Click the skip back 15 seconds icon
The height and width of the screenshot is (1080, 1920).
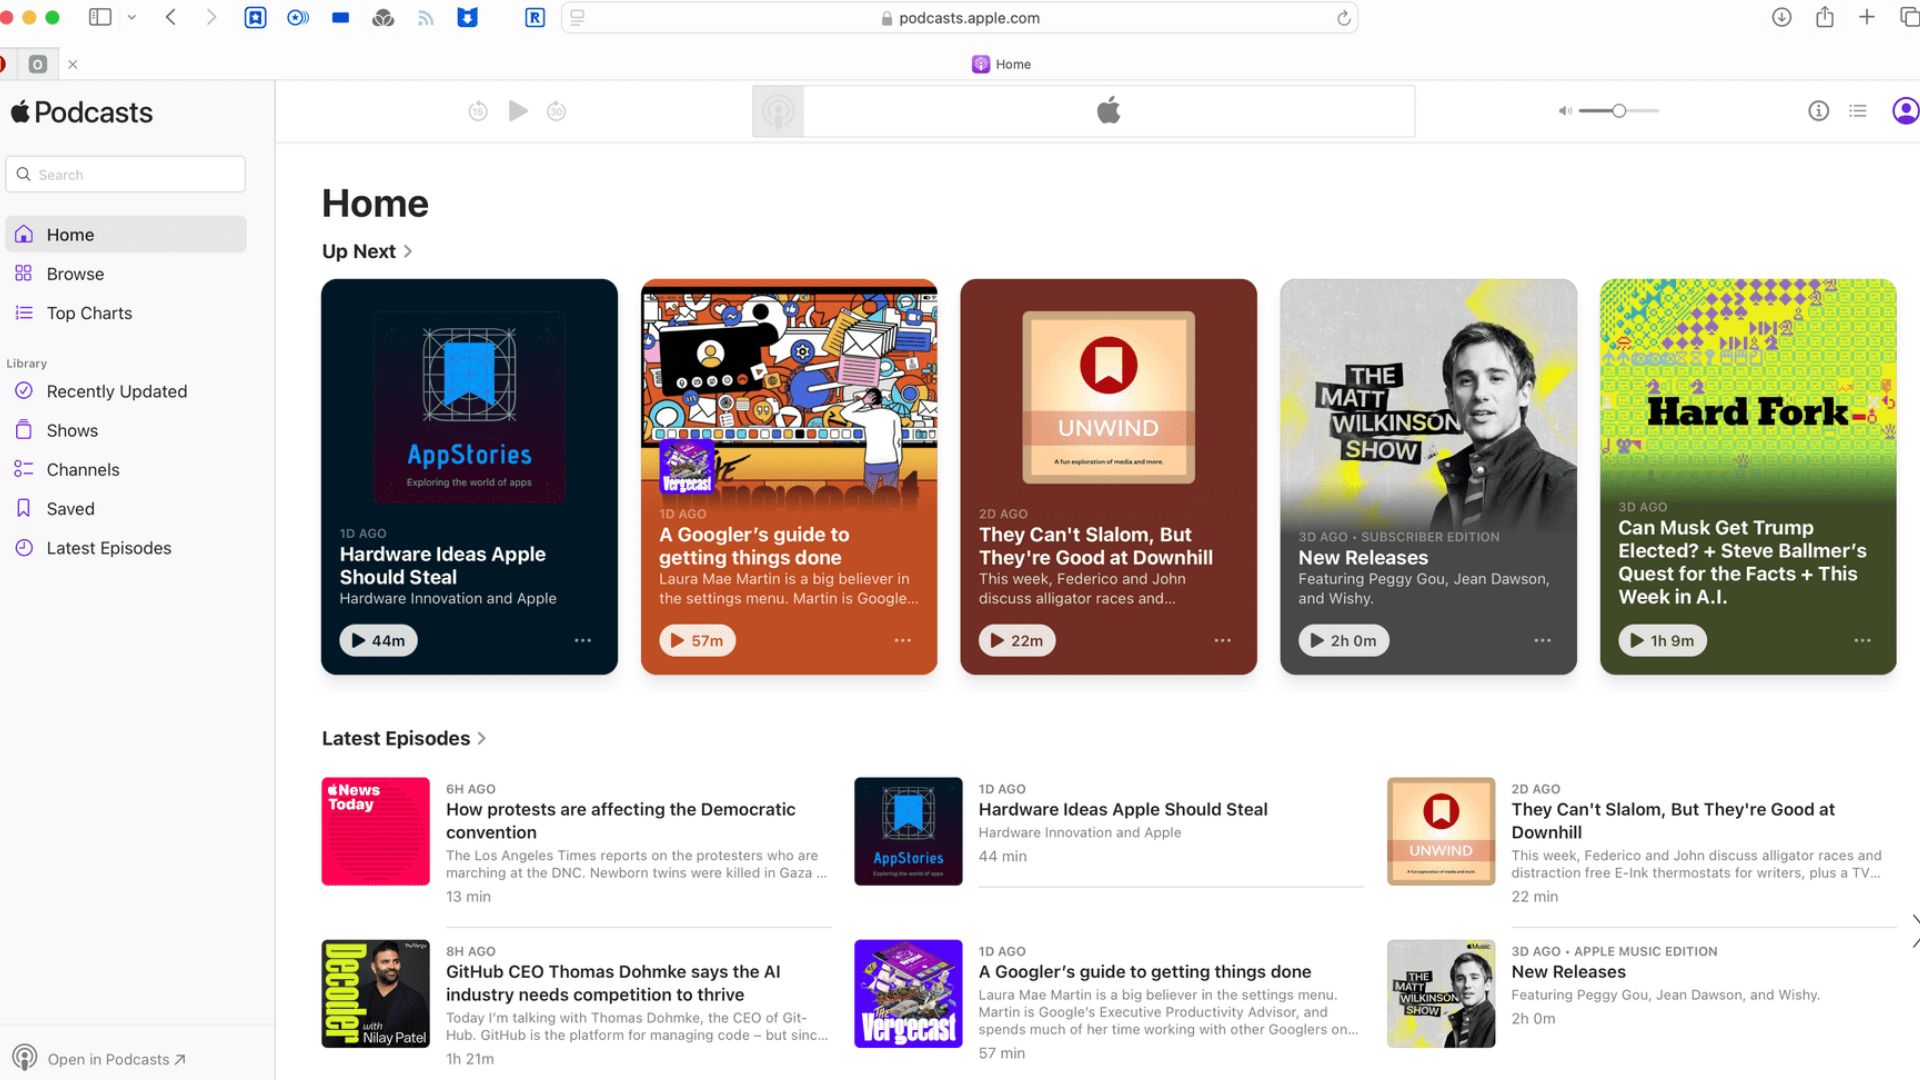pos(478,111)
